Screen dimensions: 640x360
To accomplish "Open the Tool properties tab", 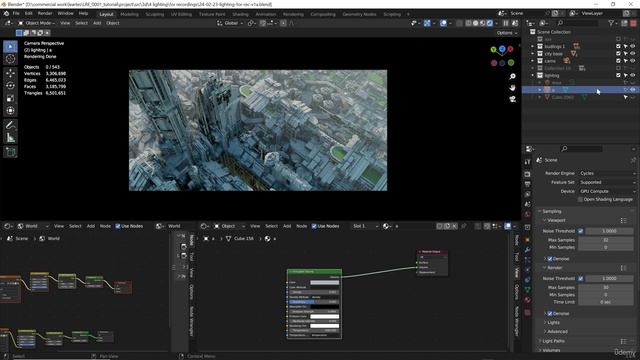I will (x=527, y=162).
